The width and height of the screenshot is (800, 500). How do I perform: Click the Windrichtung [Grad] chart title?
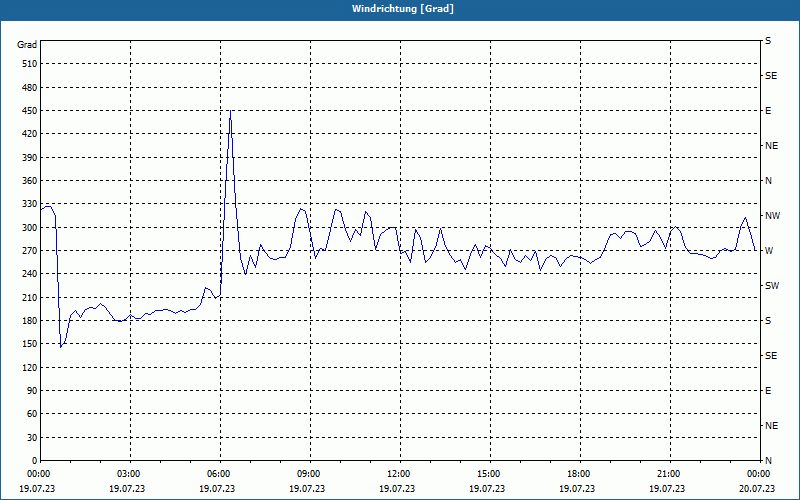403,9
